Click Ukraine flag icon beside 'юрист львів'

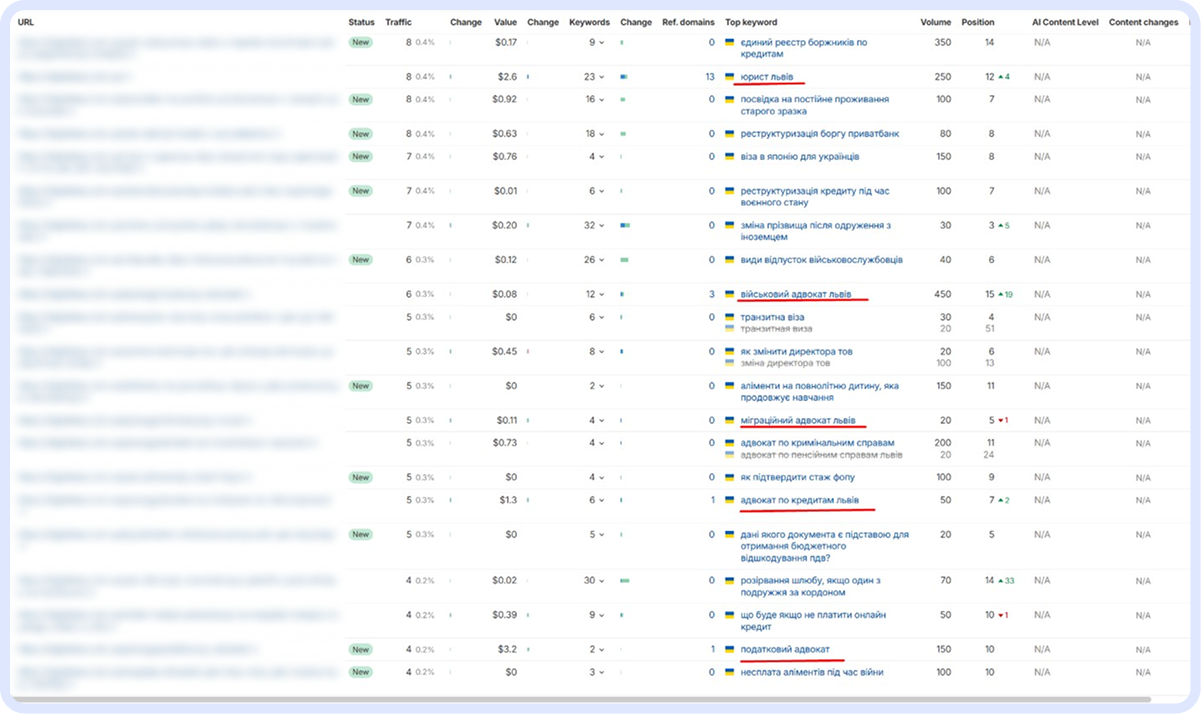point(730,77)
